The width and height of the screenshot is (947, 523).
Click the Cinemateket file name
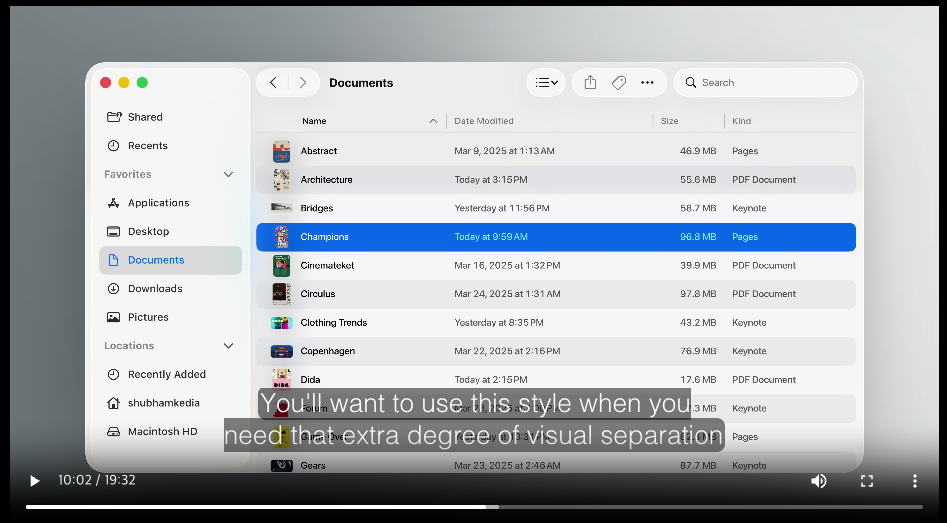point(327,265)
